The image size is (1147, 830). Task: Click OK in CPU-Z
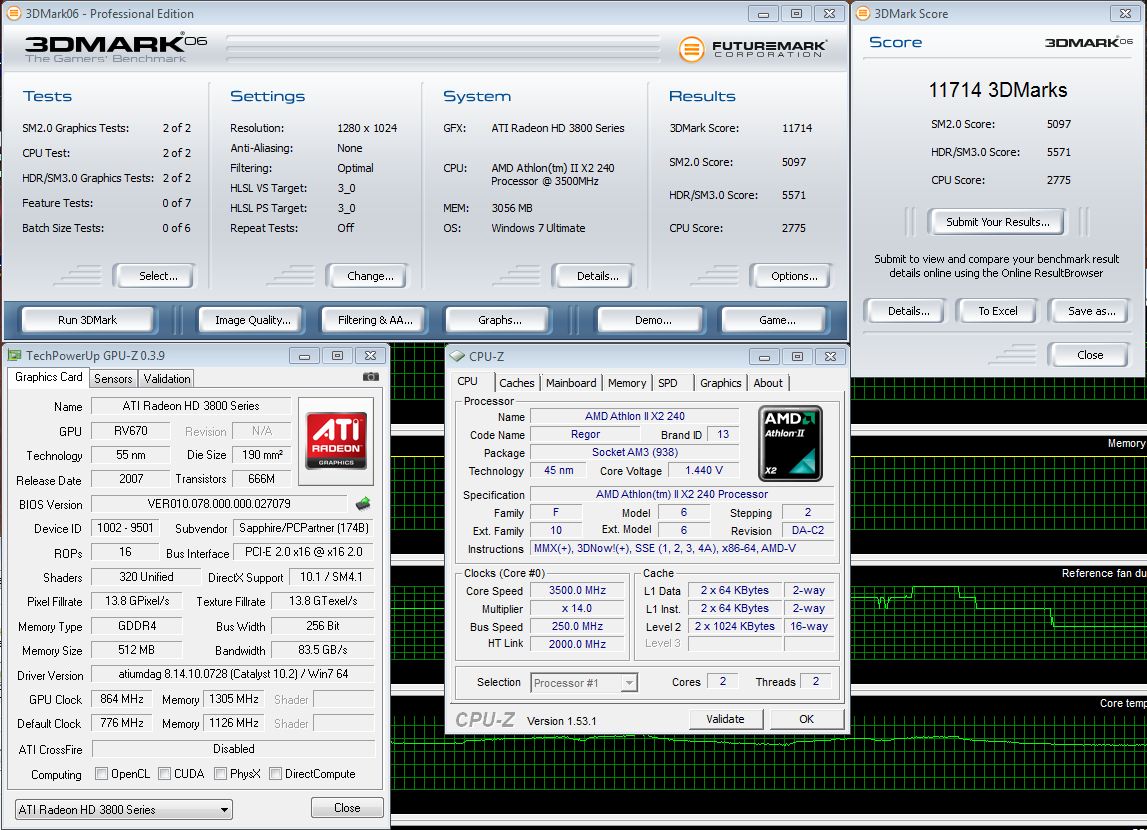806,720
